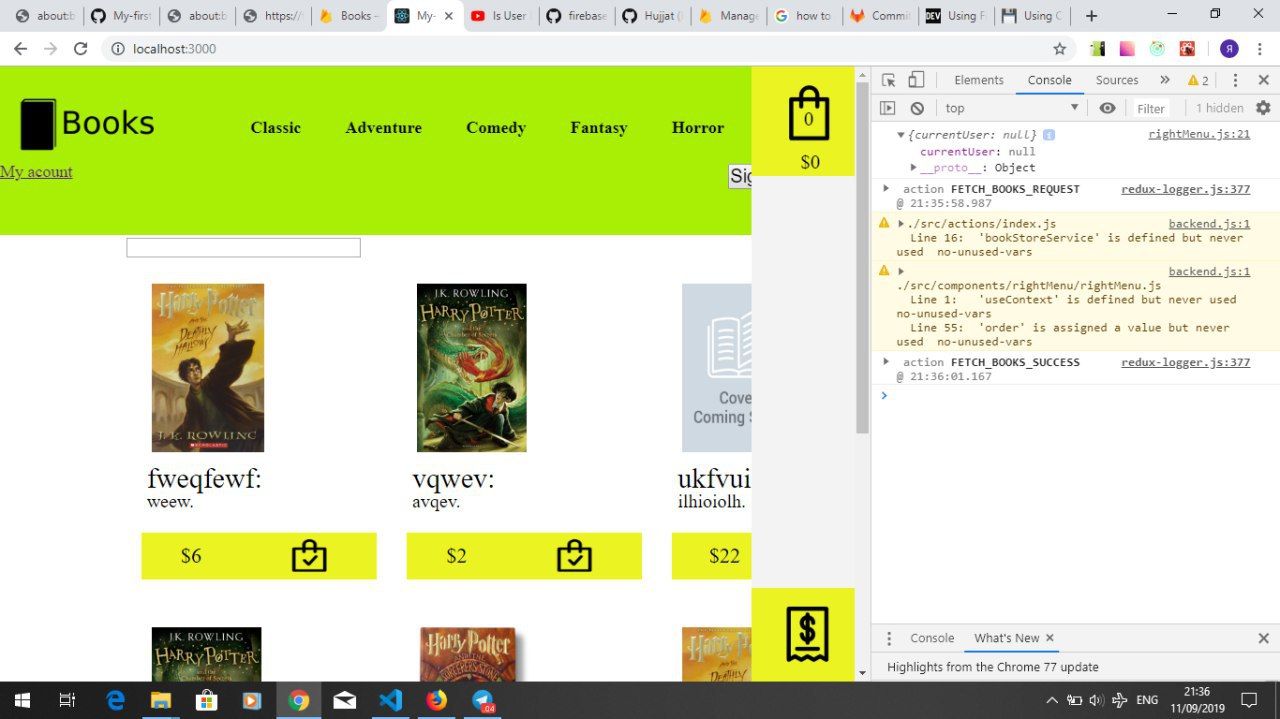Open the Chrome profile avatar
The width and height of the screenshot is (1280, 719).
pos(1229,48)
